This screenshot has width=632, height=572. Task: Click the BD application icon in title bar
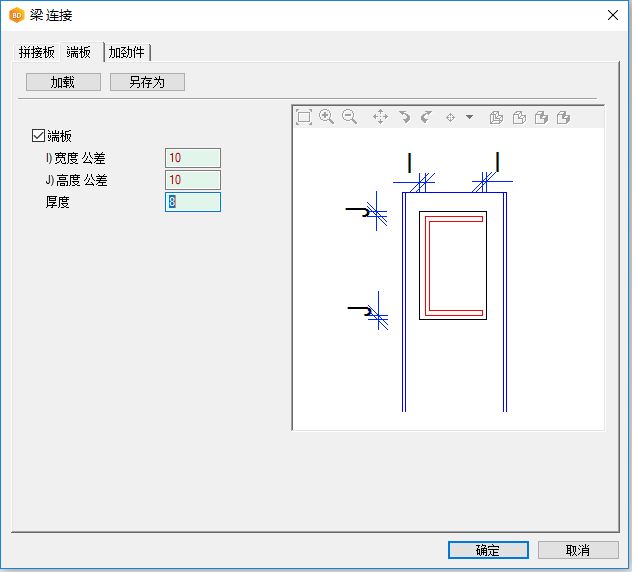(x=17, y=15)
